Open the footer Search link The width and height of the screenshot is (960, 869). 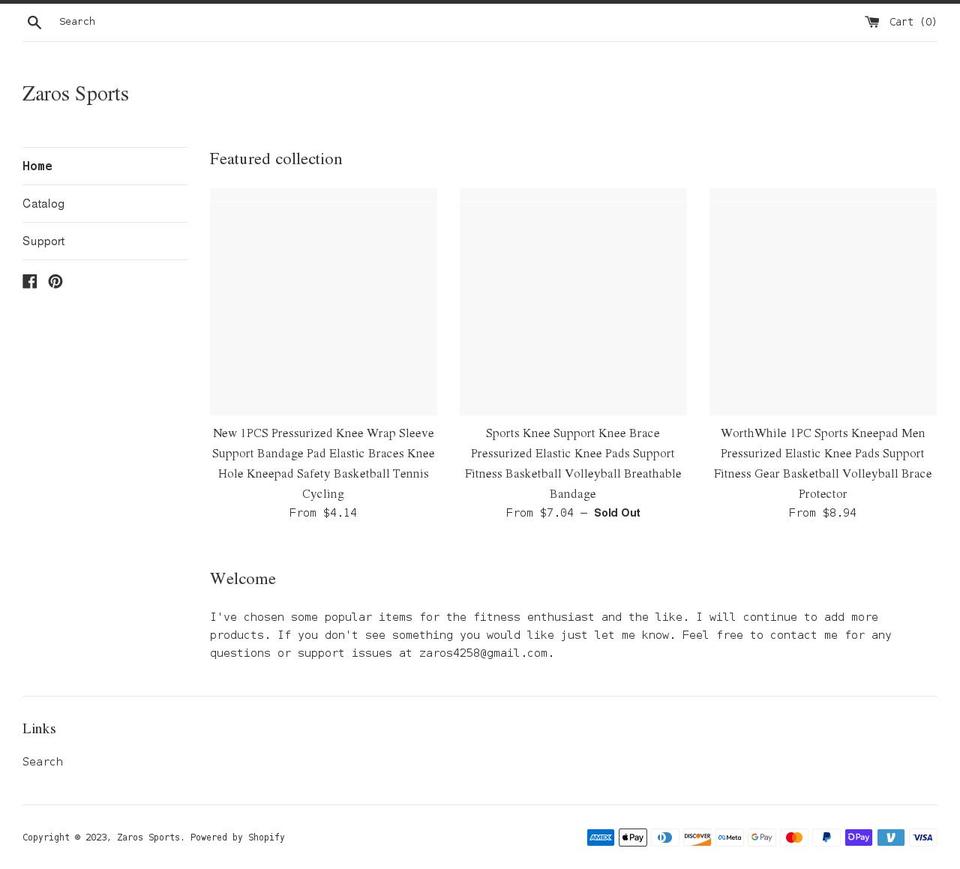click(x=43, y=762)
